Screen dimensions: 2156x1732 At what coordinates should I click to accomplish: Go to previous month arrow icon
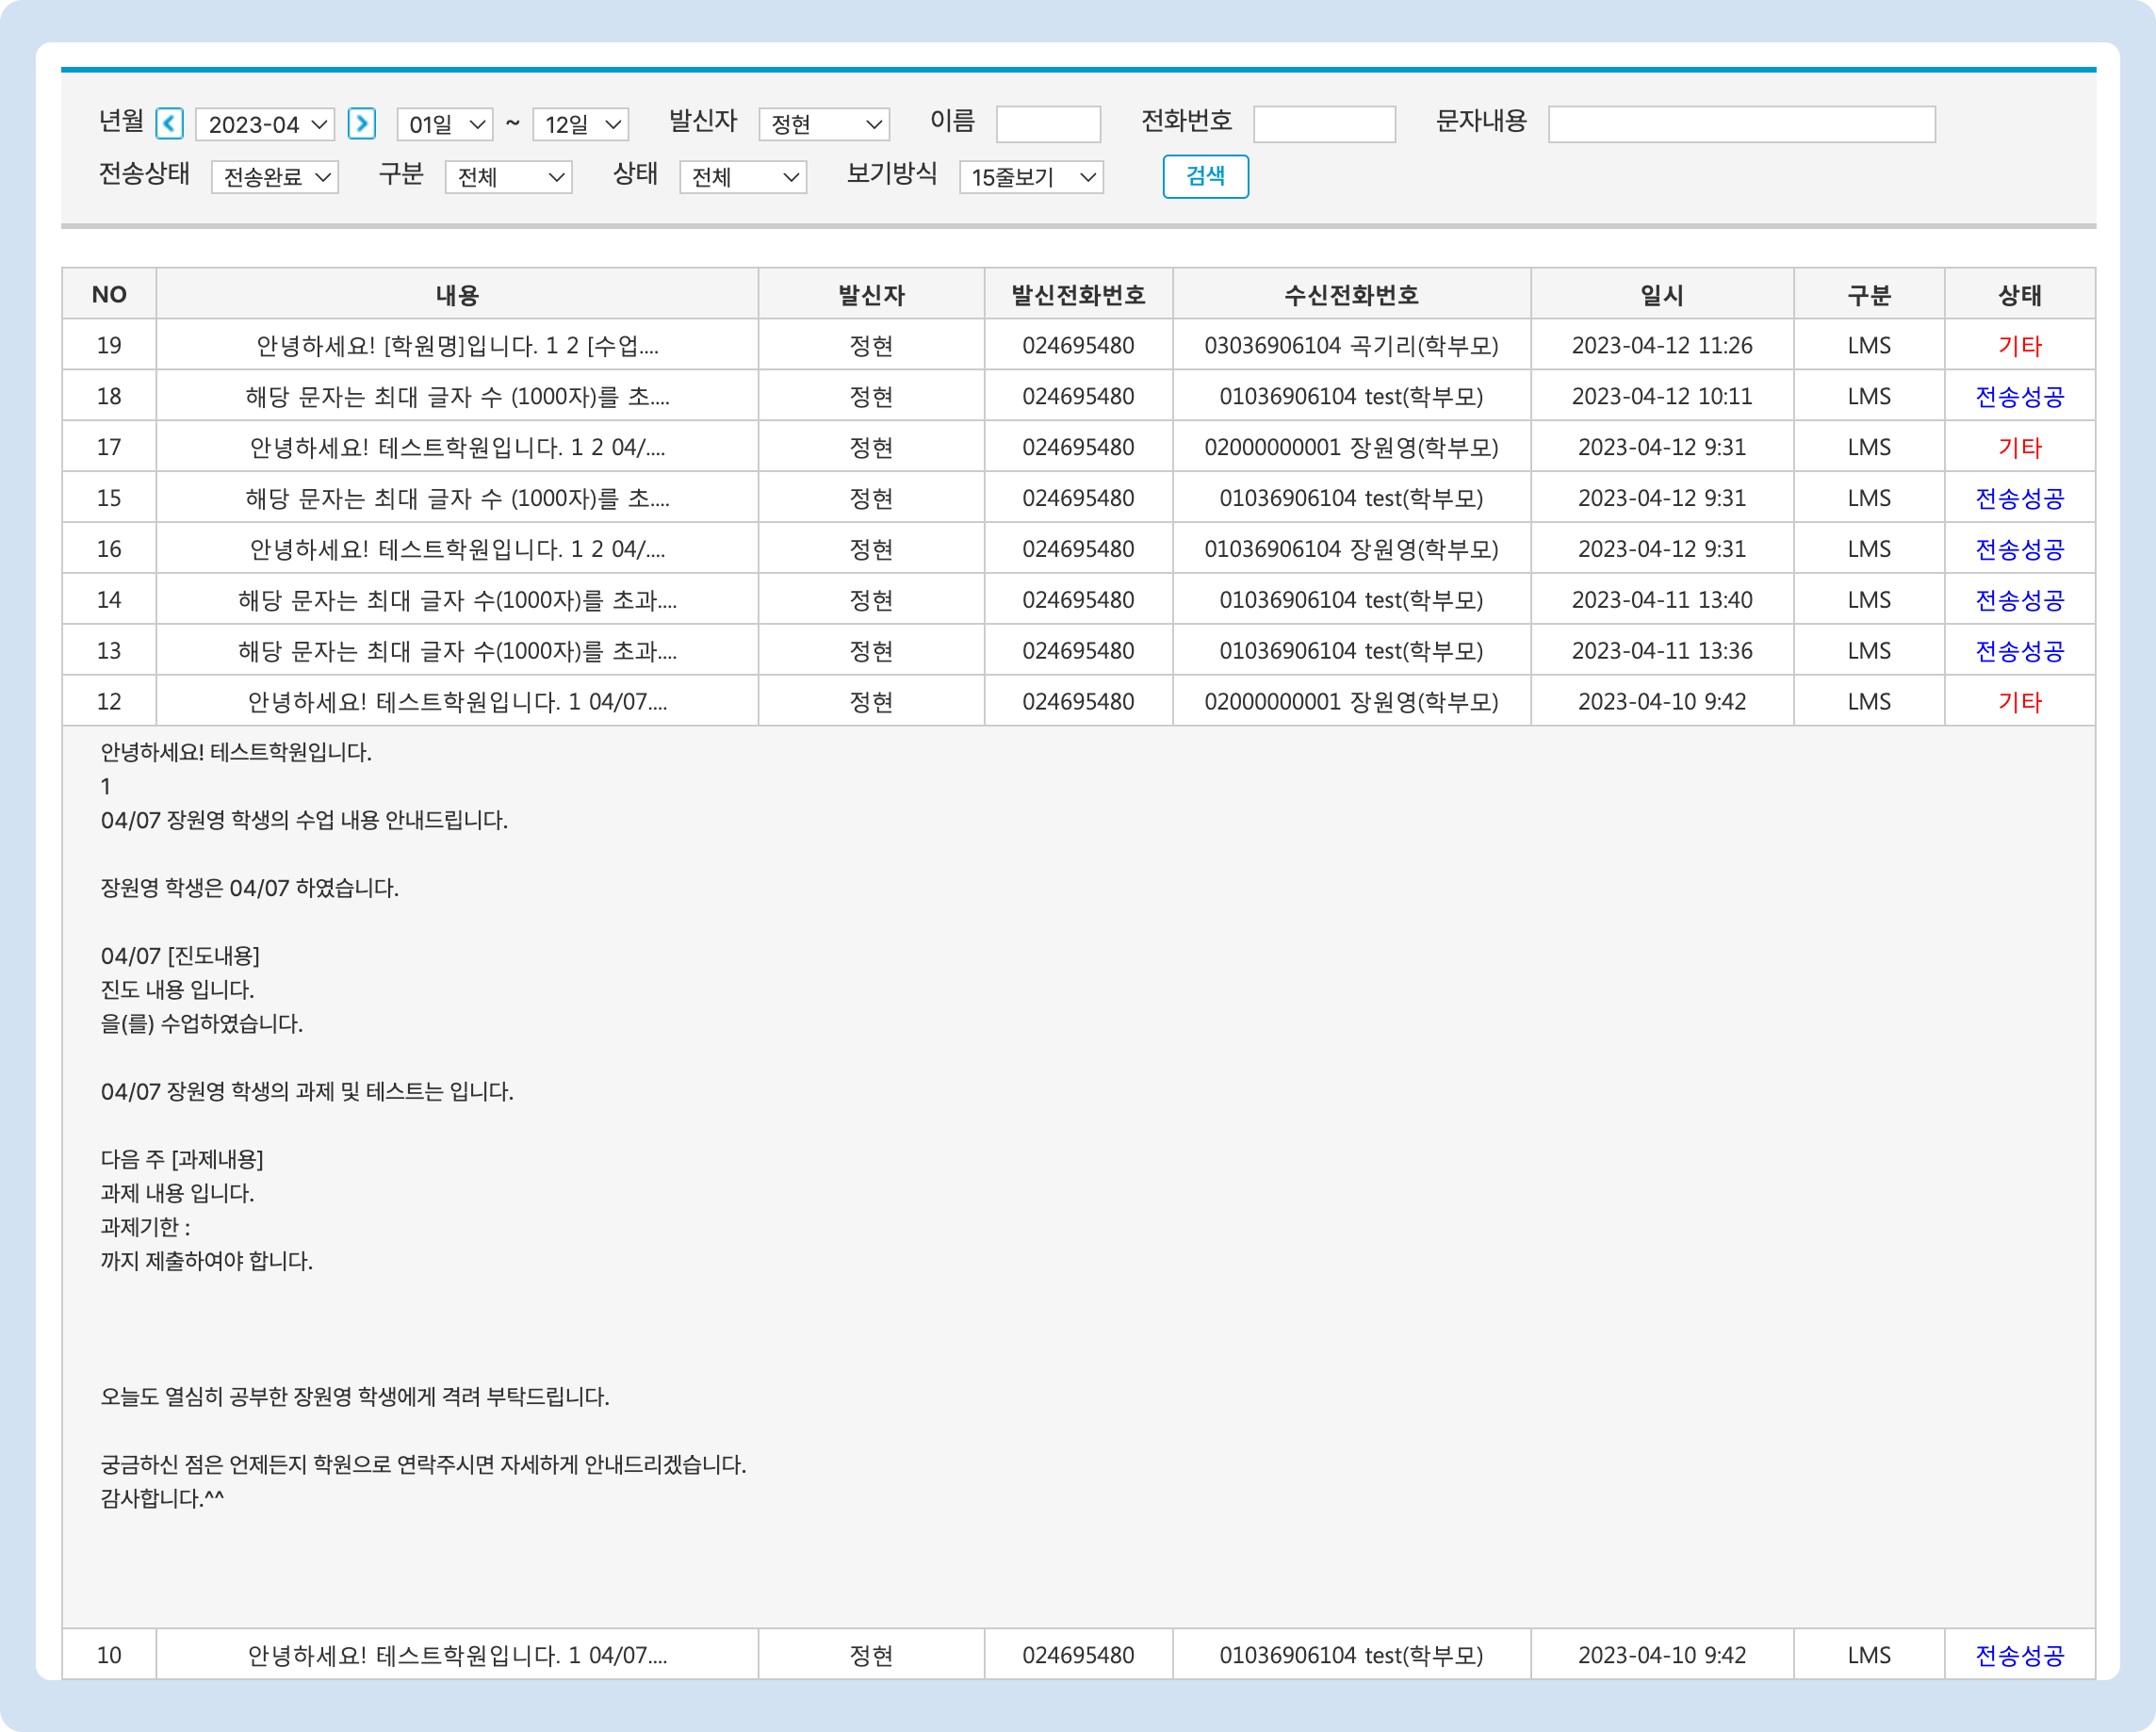pyautogui.click(x=170, y=124)
